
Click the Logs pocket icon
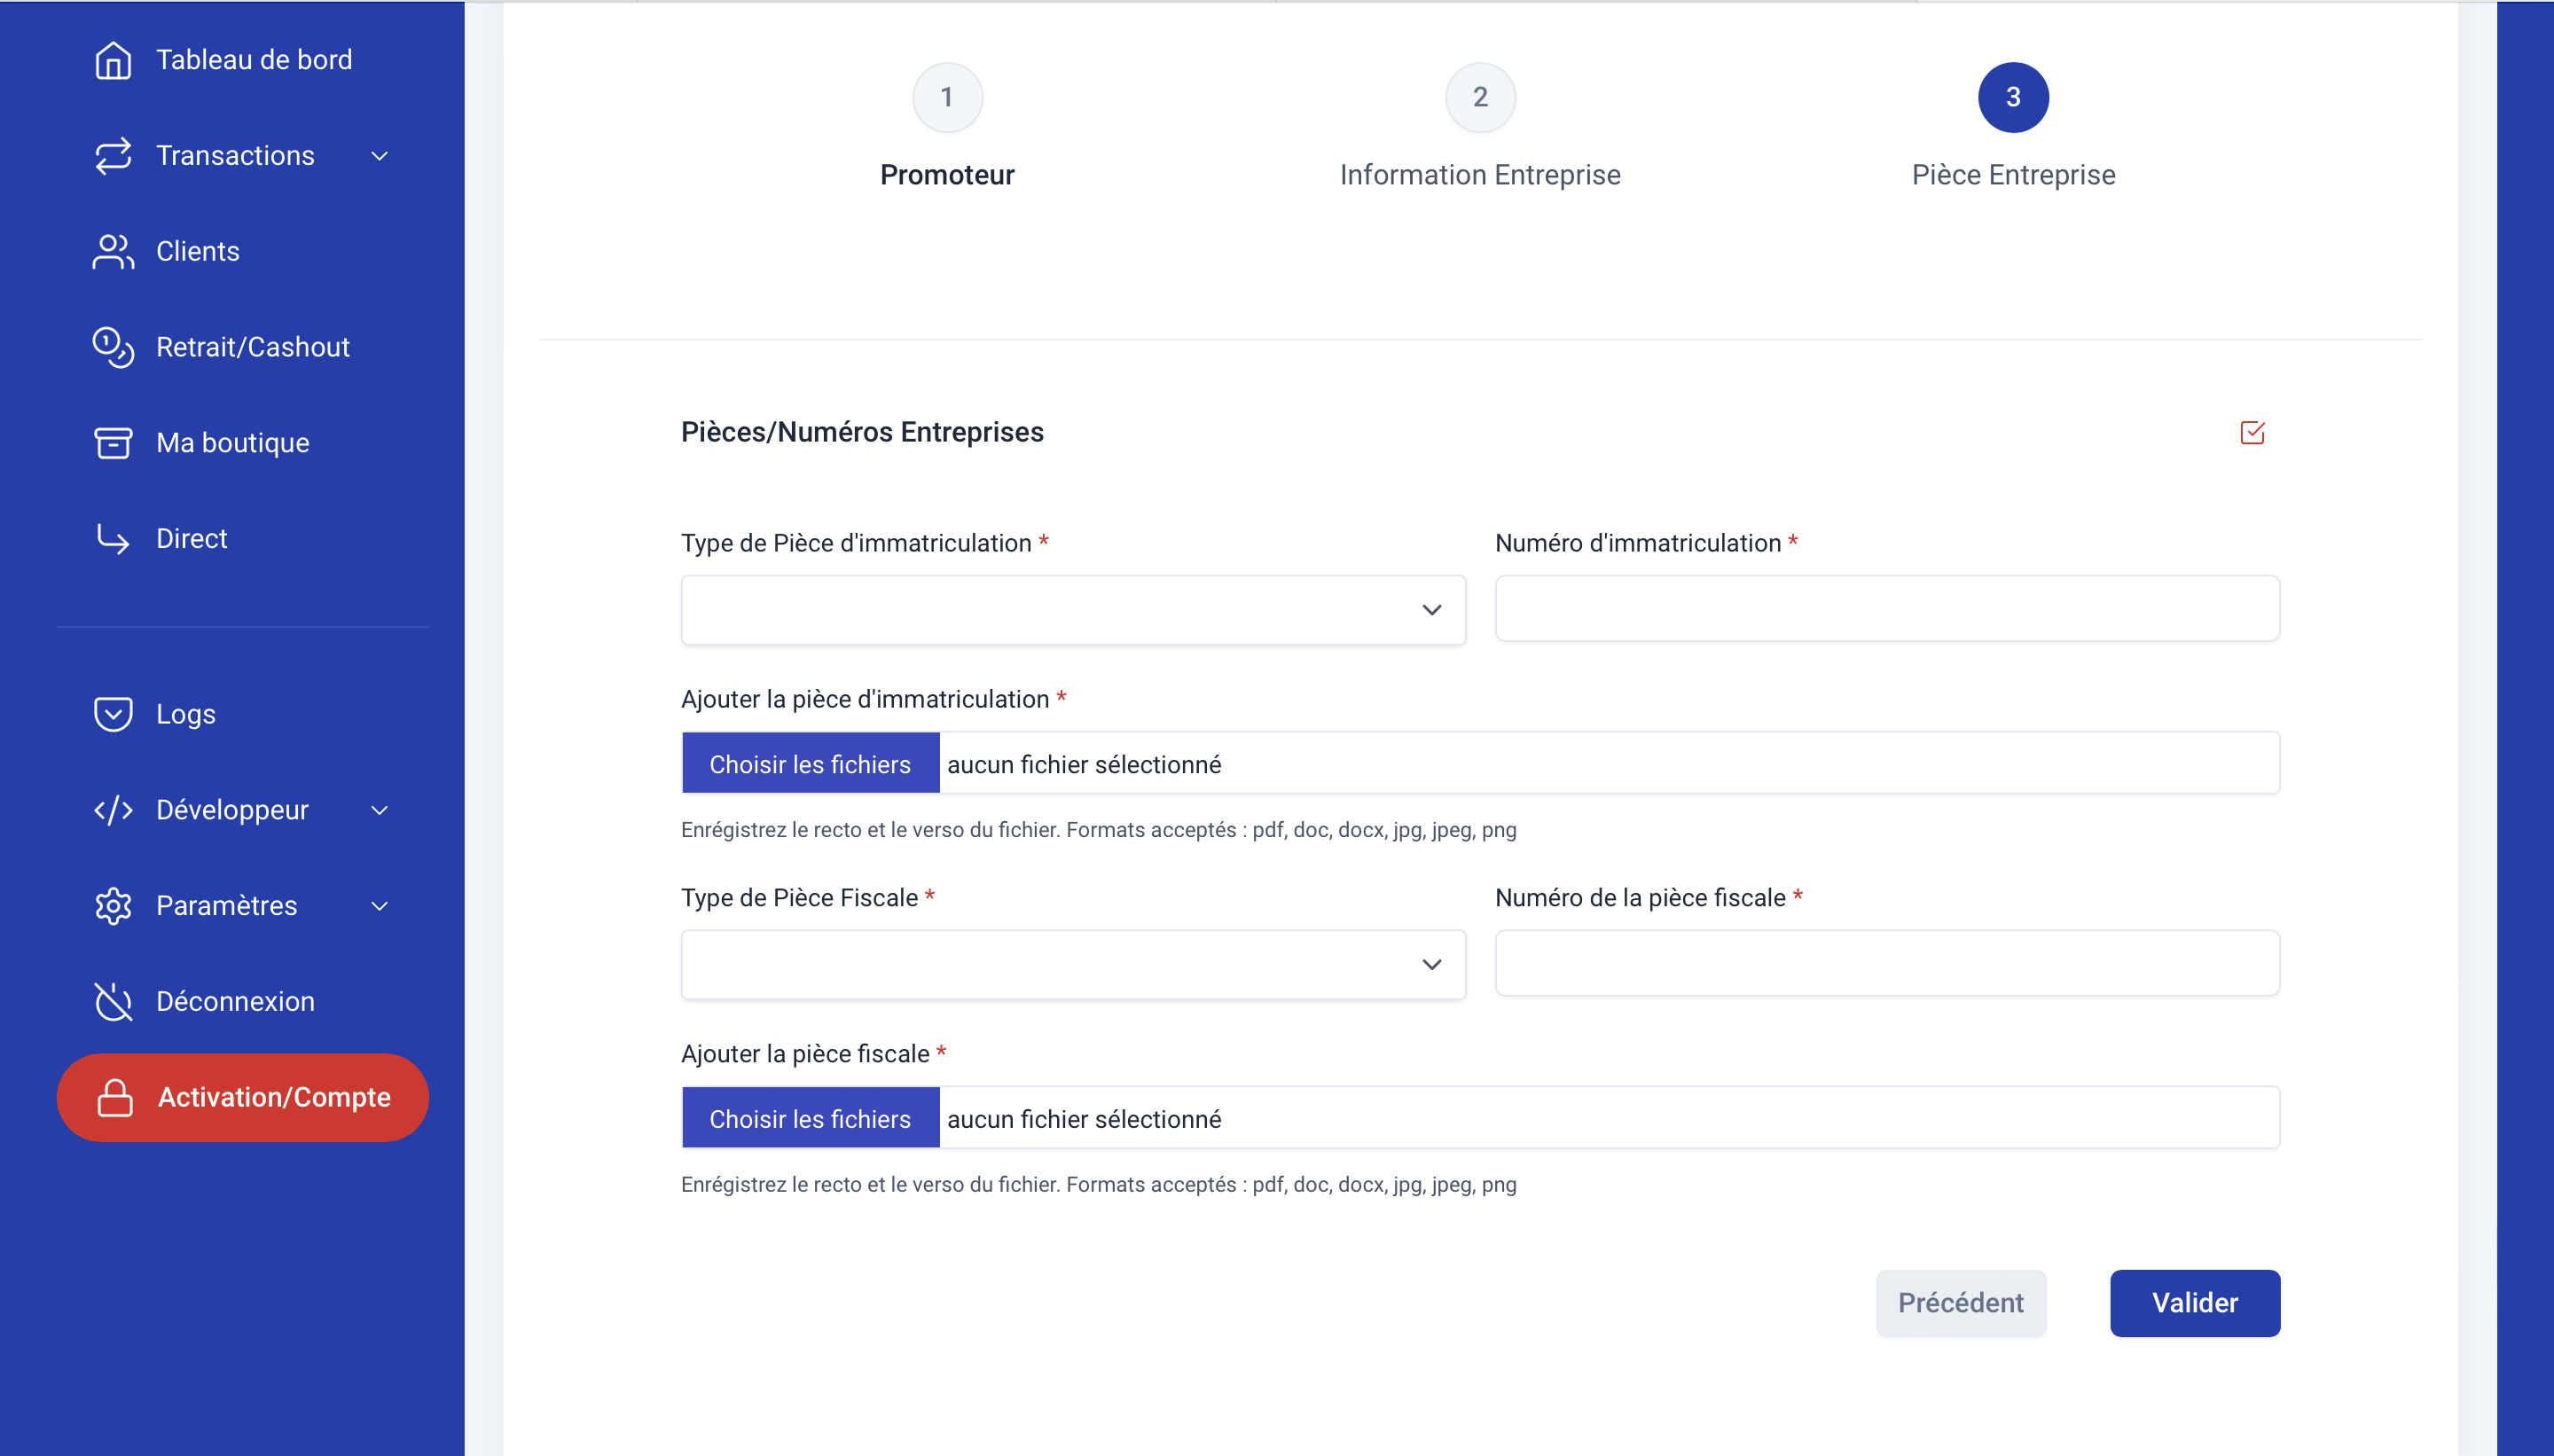113,714
